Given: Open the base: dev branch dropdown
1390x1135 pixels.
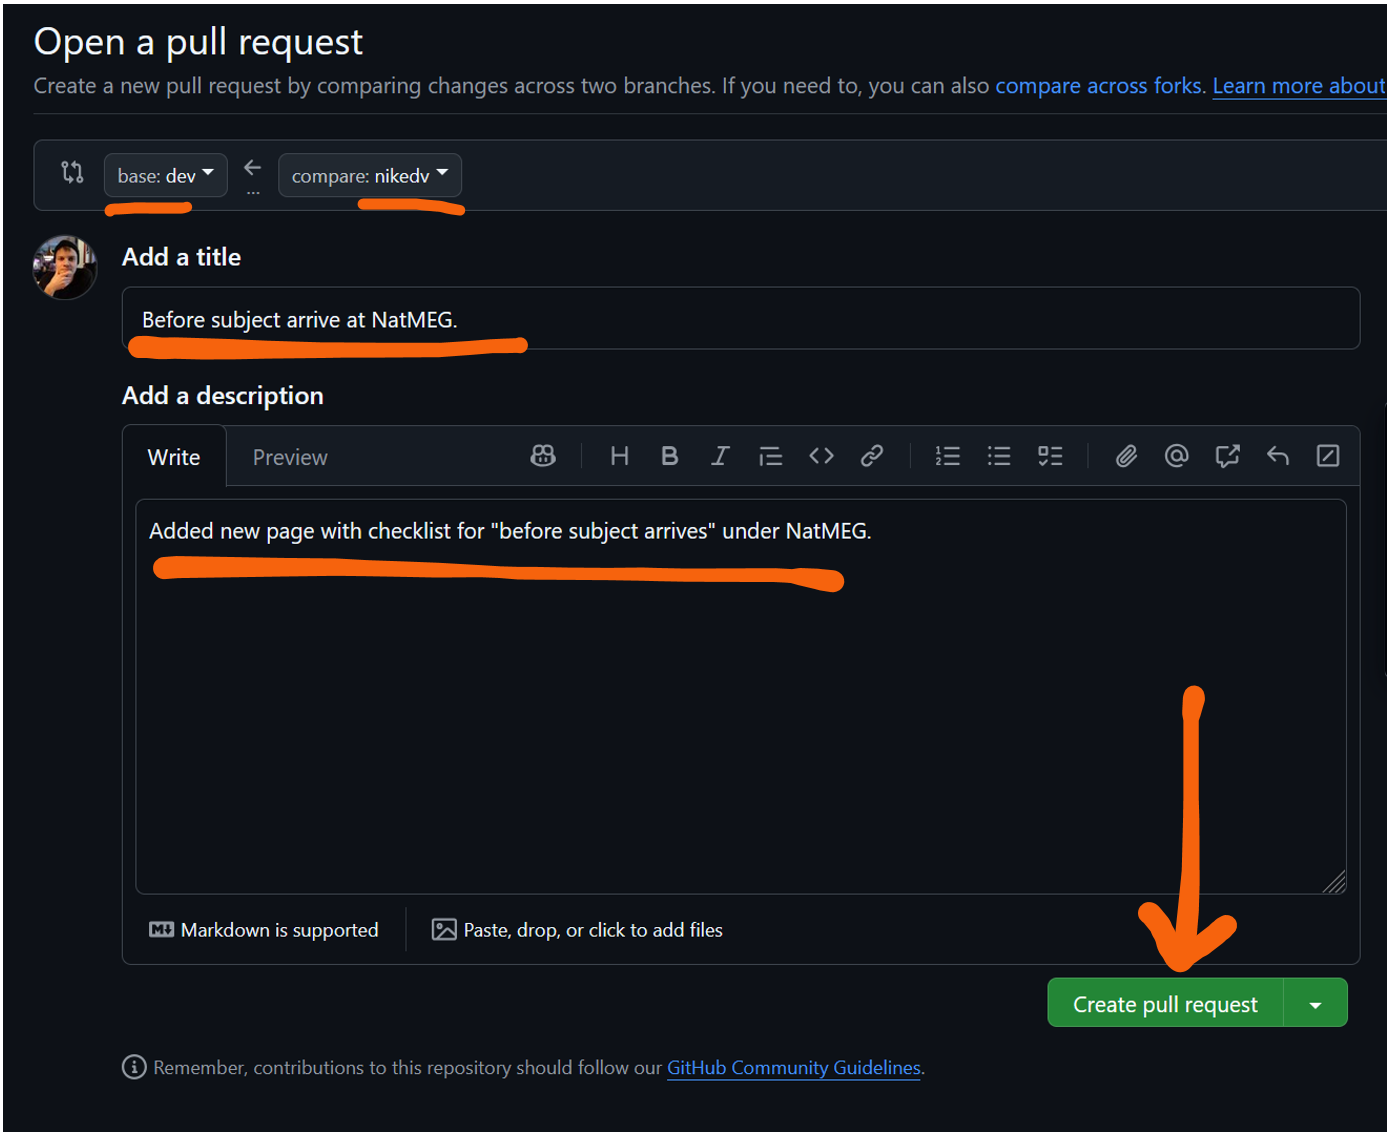Looking at the screenshot, I should pos(165,176).
